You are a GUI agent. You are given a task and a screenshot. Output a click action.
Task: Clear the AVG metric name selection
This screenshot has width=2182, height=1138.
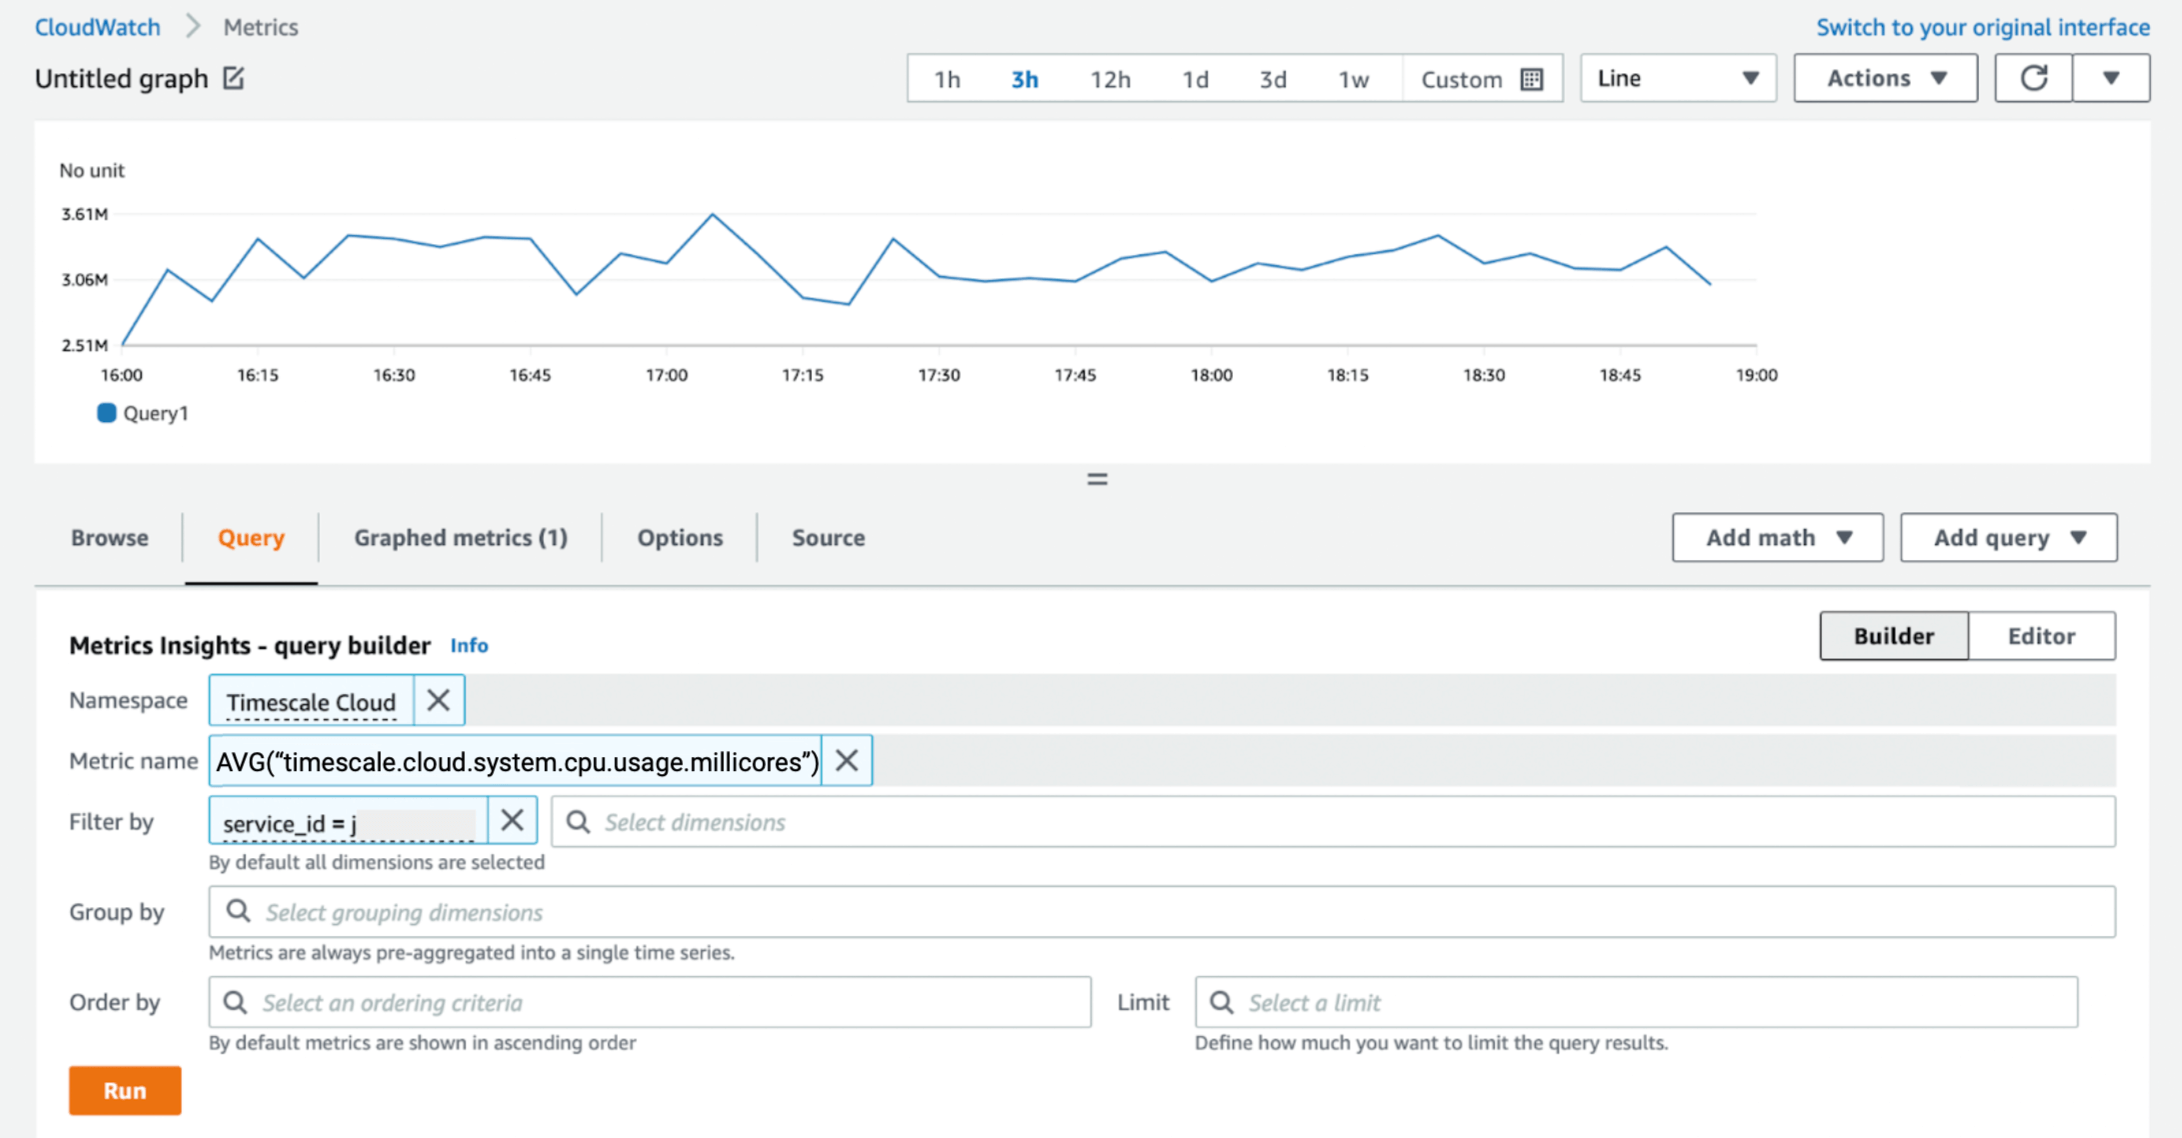point(846,761)
